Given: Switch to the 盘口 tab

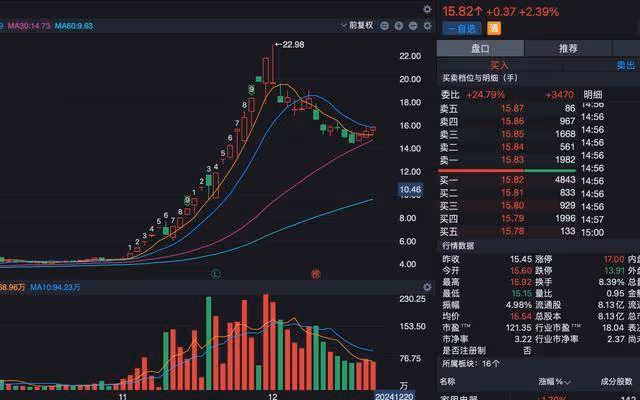Looking at the screenshot, I should pyautogui.click(x=480, y=49).
